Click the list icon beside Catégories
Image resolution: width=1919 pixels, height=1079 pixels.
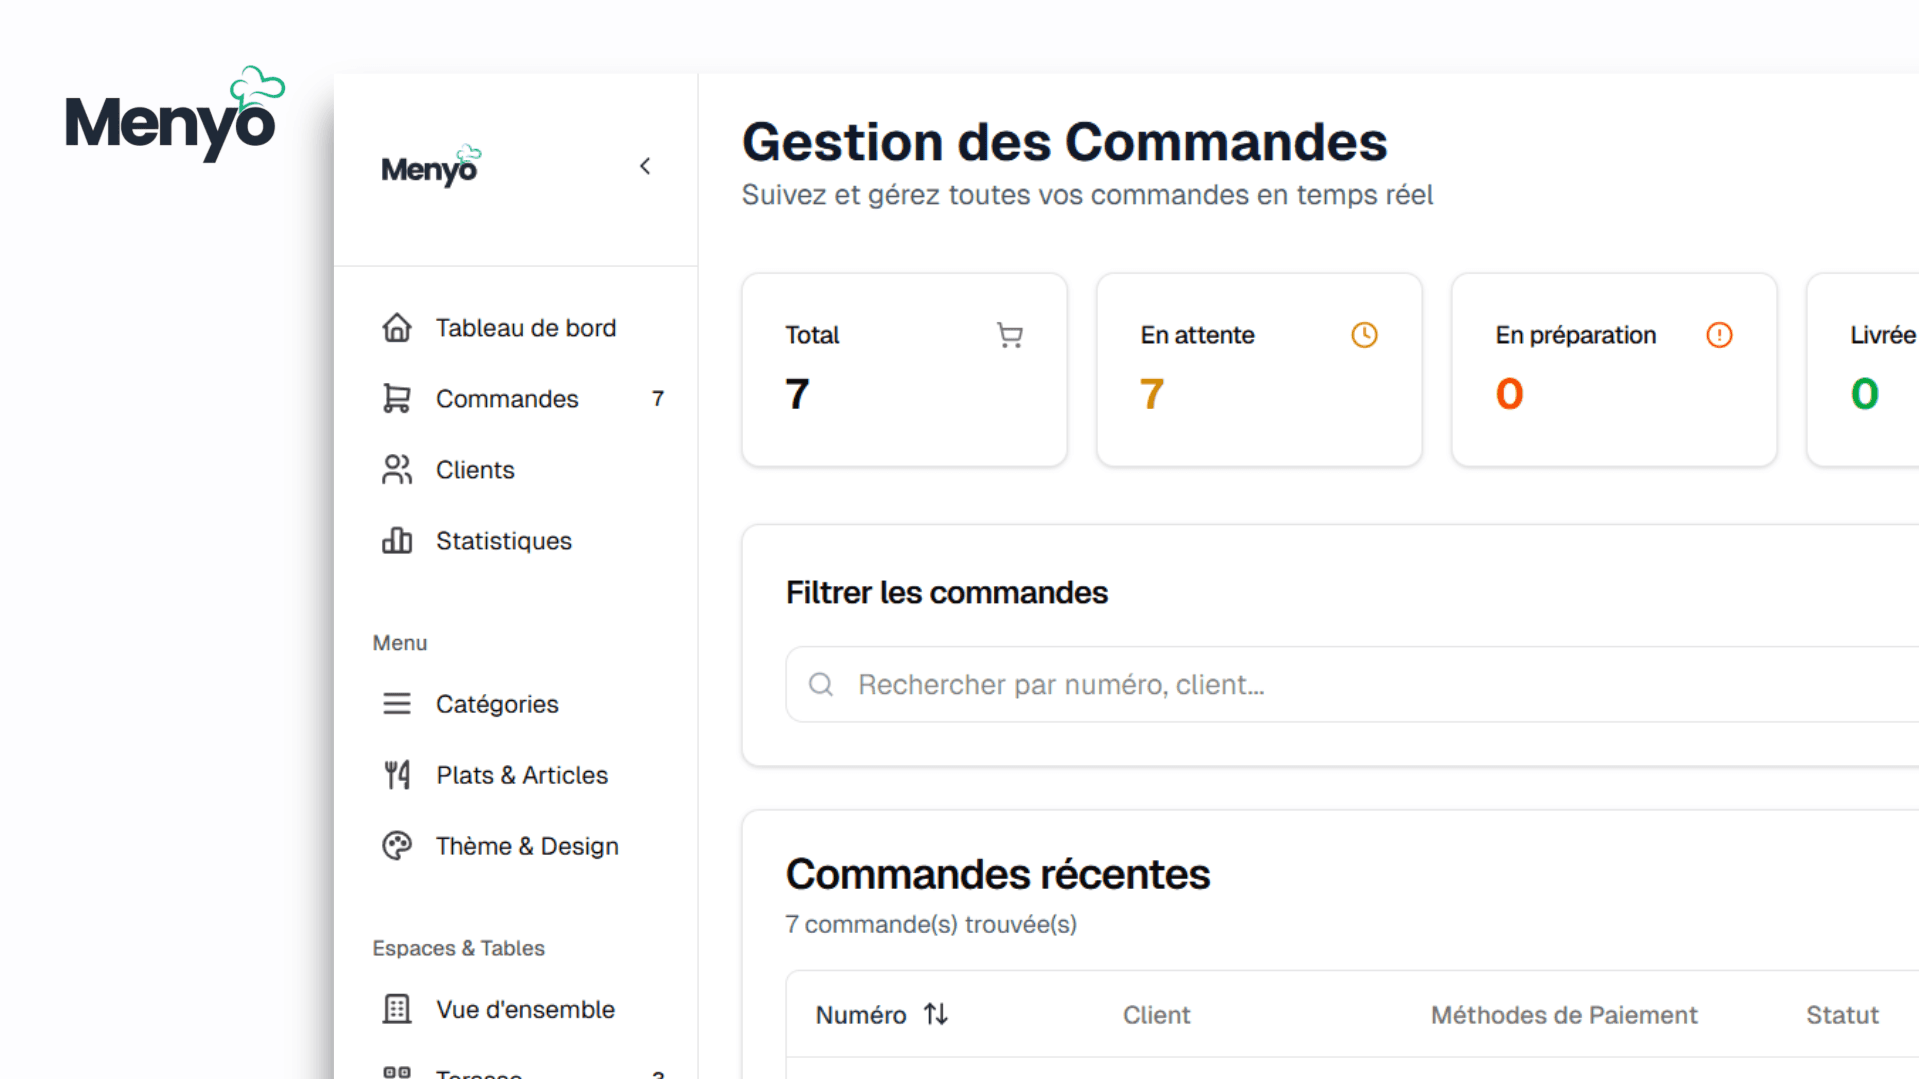pyautogui.click(x=397, y=704)
